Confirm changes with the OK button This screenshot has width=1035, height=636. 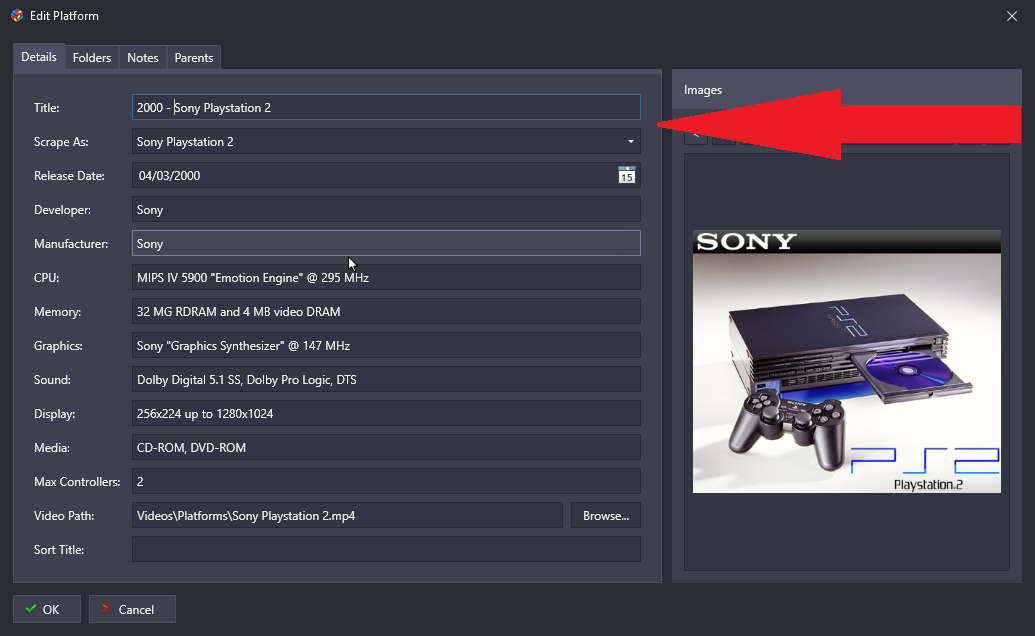pyautogui.click(x=47, y=609)
